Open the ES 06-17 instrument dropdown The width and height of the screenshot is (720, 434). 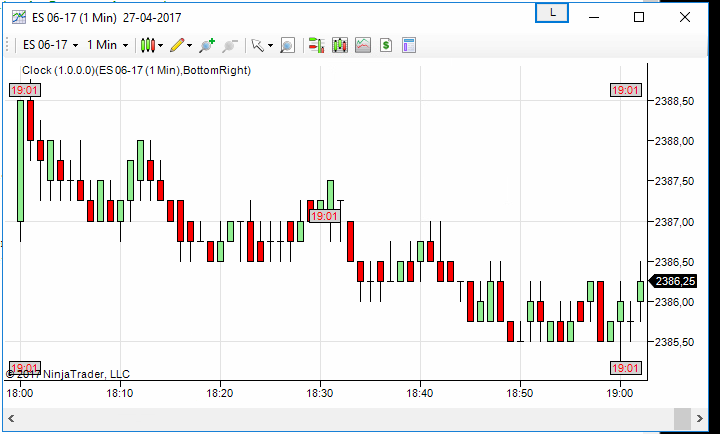coord(51,45)
